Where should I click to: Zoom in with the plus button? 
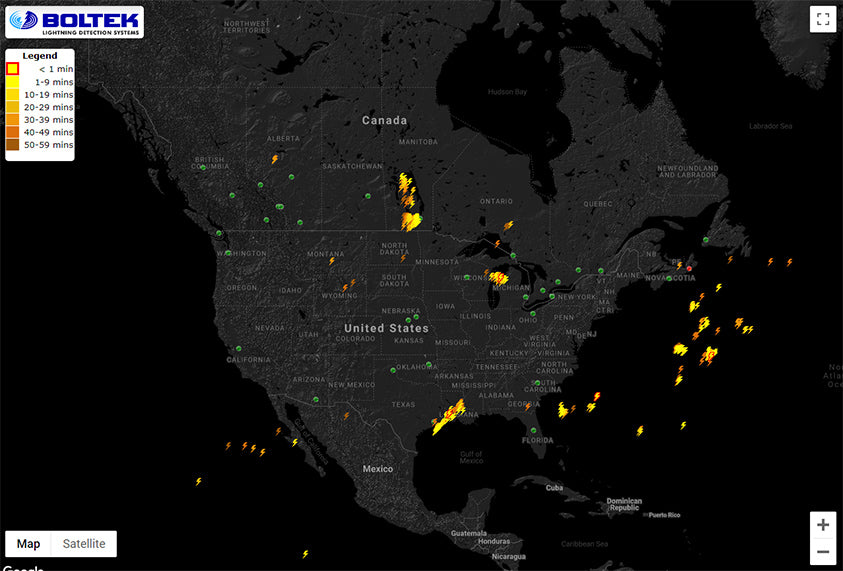(x=822, y=525)
